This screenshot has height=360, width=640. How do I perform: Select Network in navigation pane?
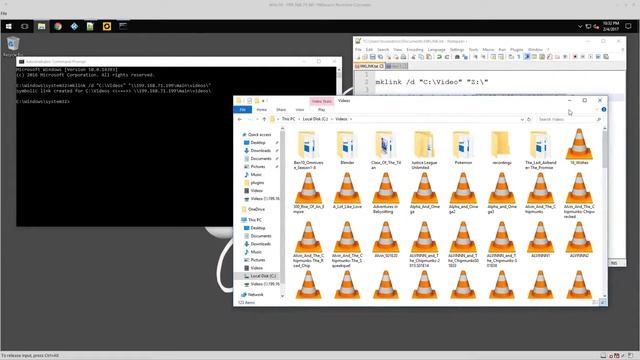tap(256, 294)
